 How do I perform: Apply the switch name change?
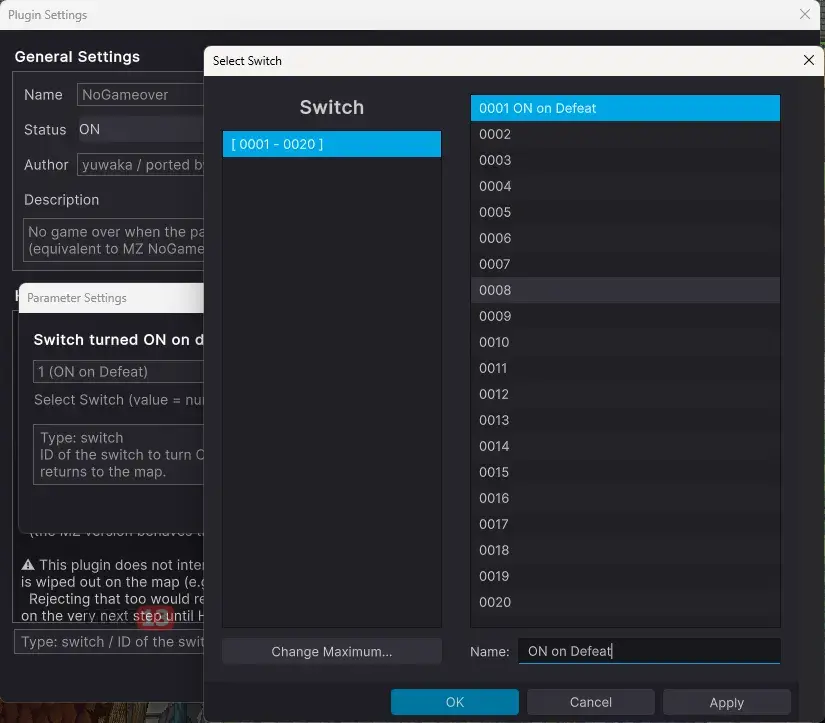point(727,702)
